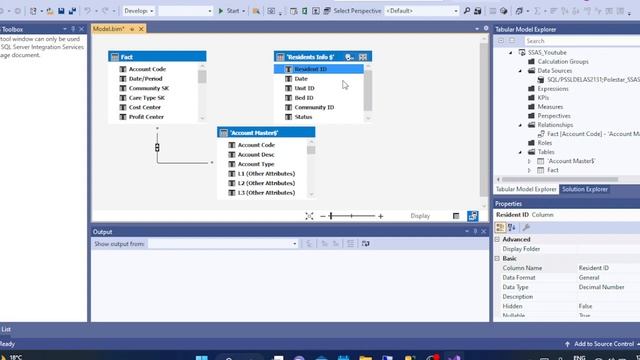Click the Save file icon in the toolbar
This screenshot has height=360, width=640.
pyautogui.click(x=61, y=11)
